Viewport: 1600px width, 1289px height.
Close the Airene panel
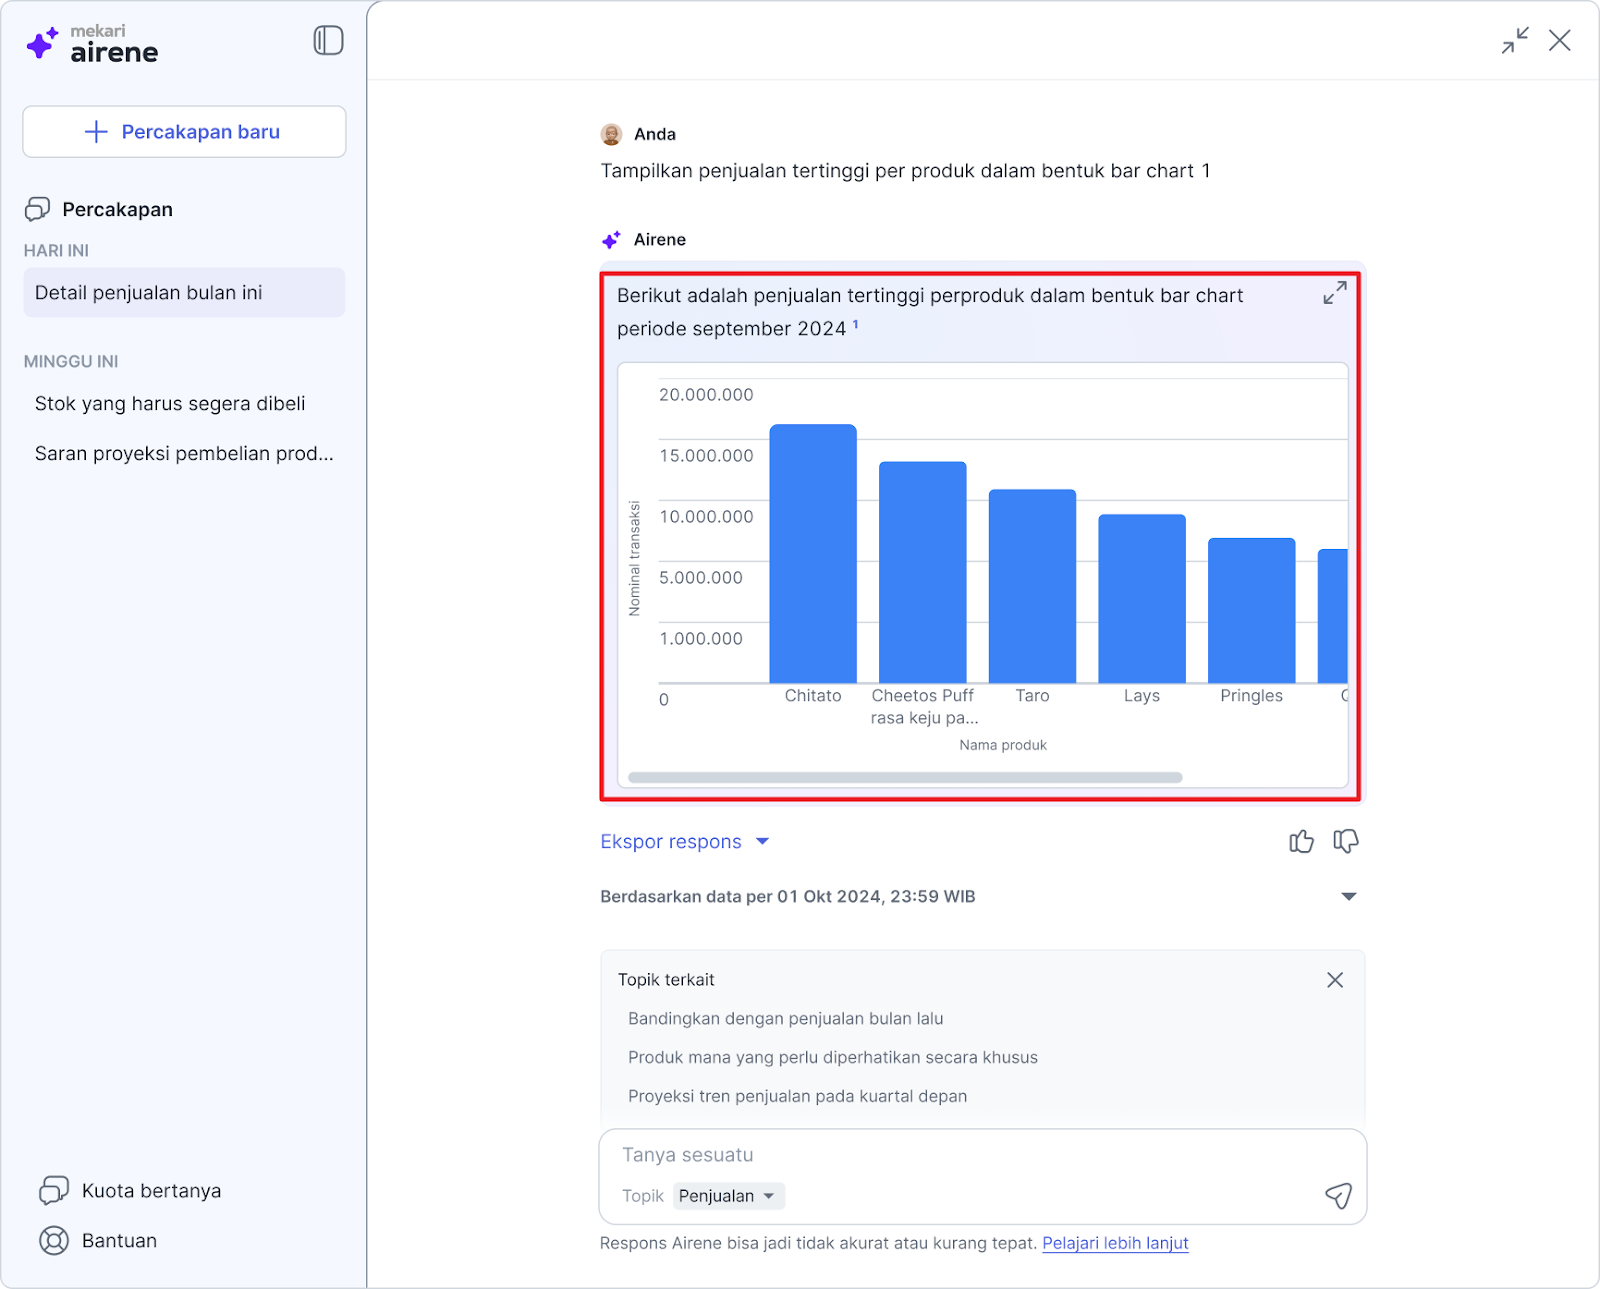coord(1560,40)
